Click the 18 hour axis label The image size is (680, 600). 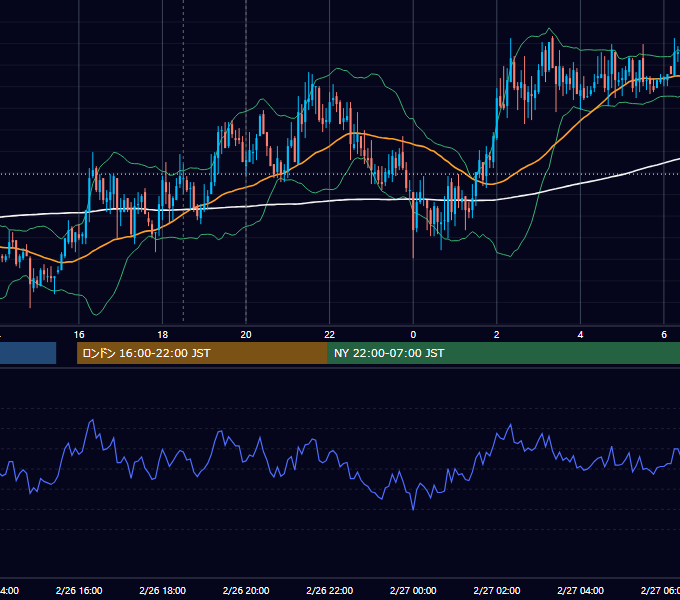[x=162, y=335]
